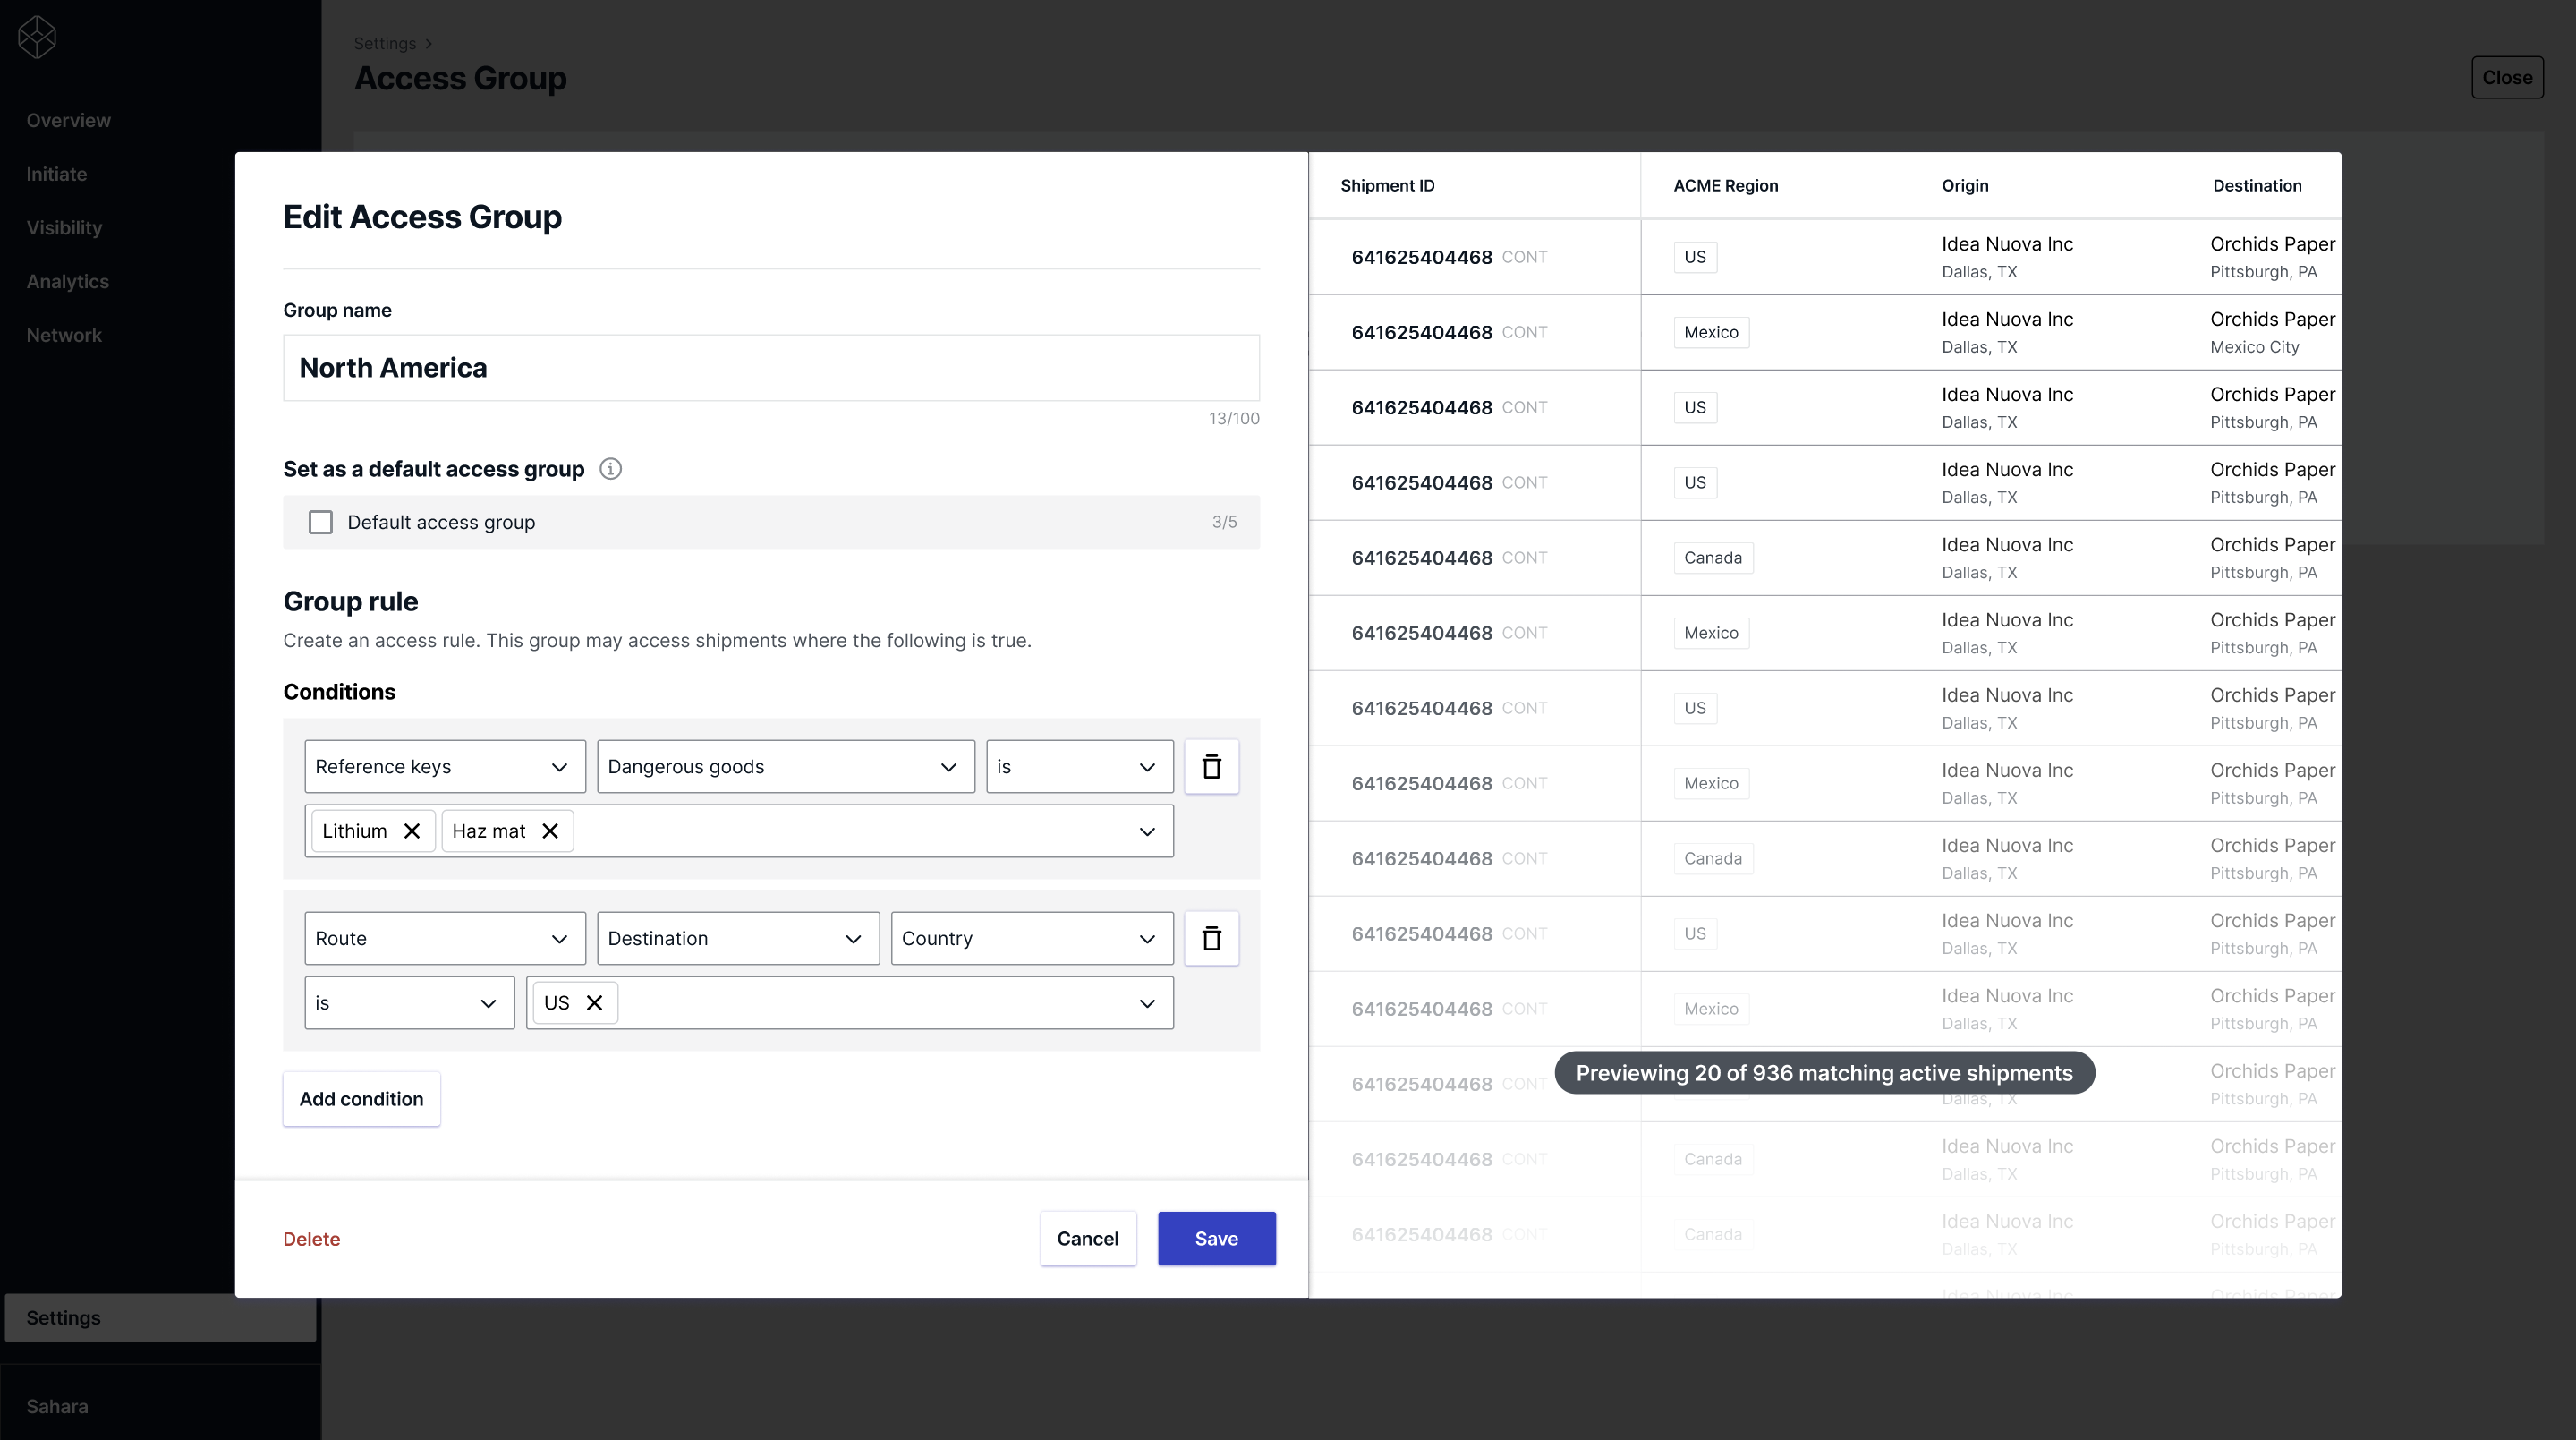Remove the Lithium tag
2576x1440 pixels.
pyautogui.click(x=411, y=831)
